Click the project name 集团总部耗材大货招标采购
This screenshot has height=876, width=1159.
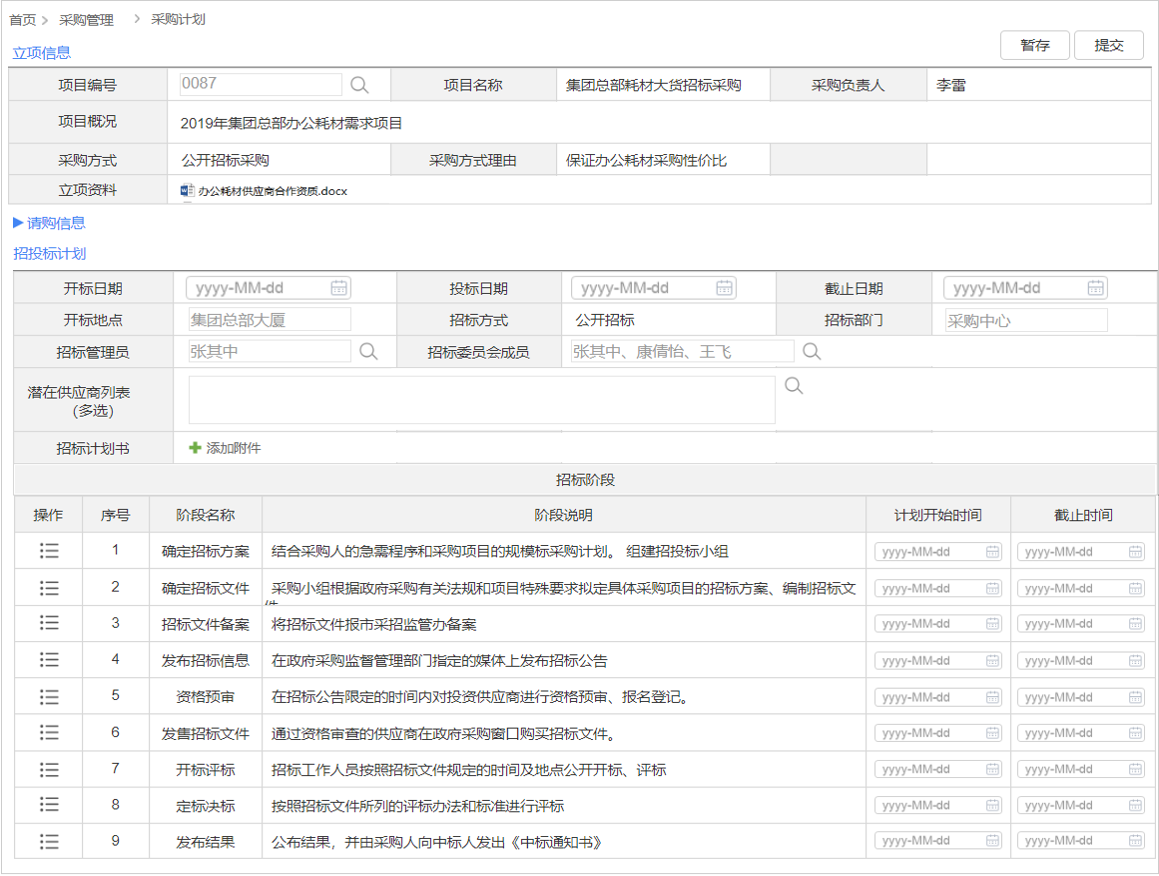(653, 85)
